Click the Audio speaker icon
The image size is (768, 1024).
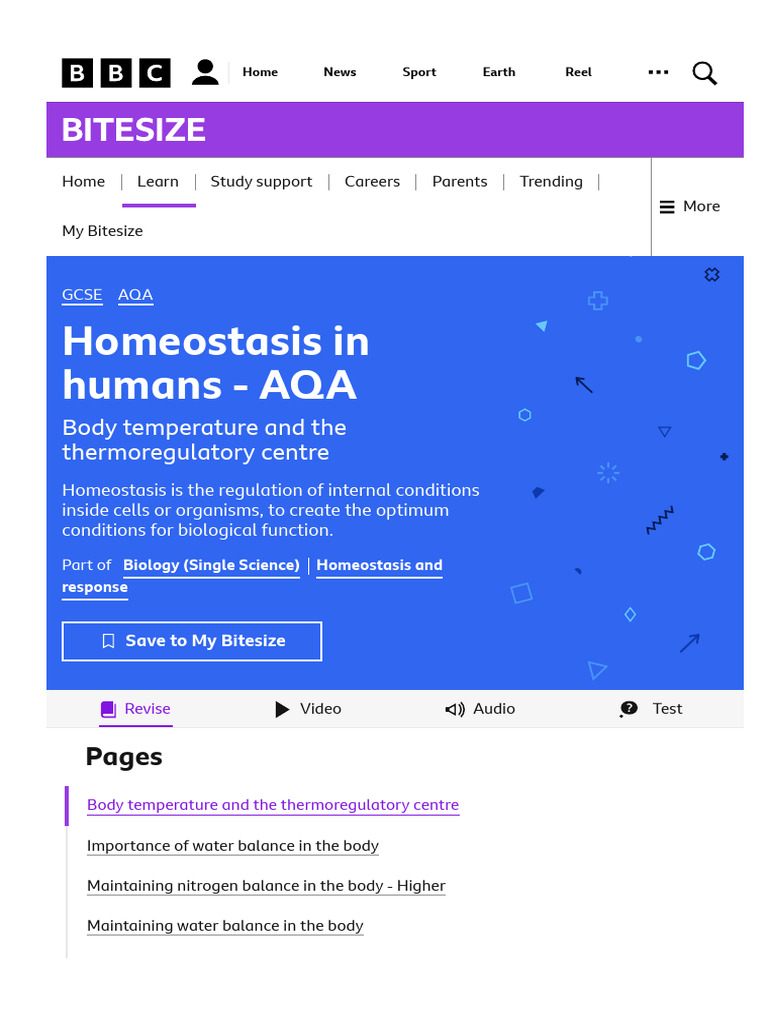click(455, 709)
